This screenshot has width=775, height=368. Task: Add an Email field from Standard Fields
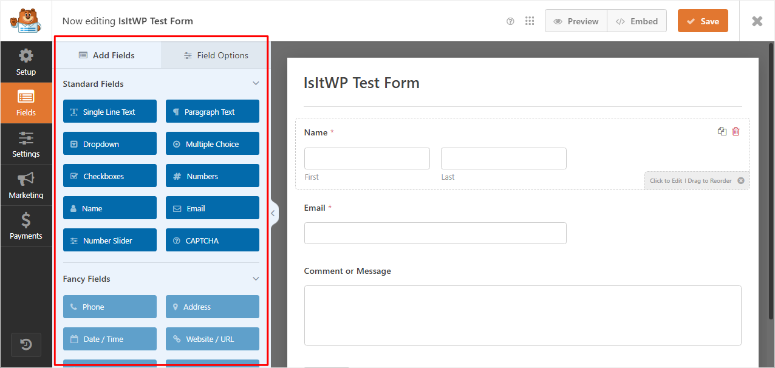coord(213,208)
